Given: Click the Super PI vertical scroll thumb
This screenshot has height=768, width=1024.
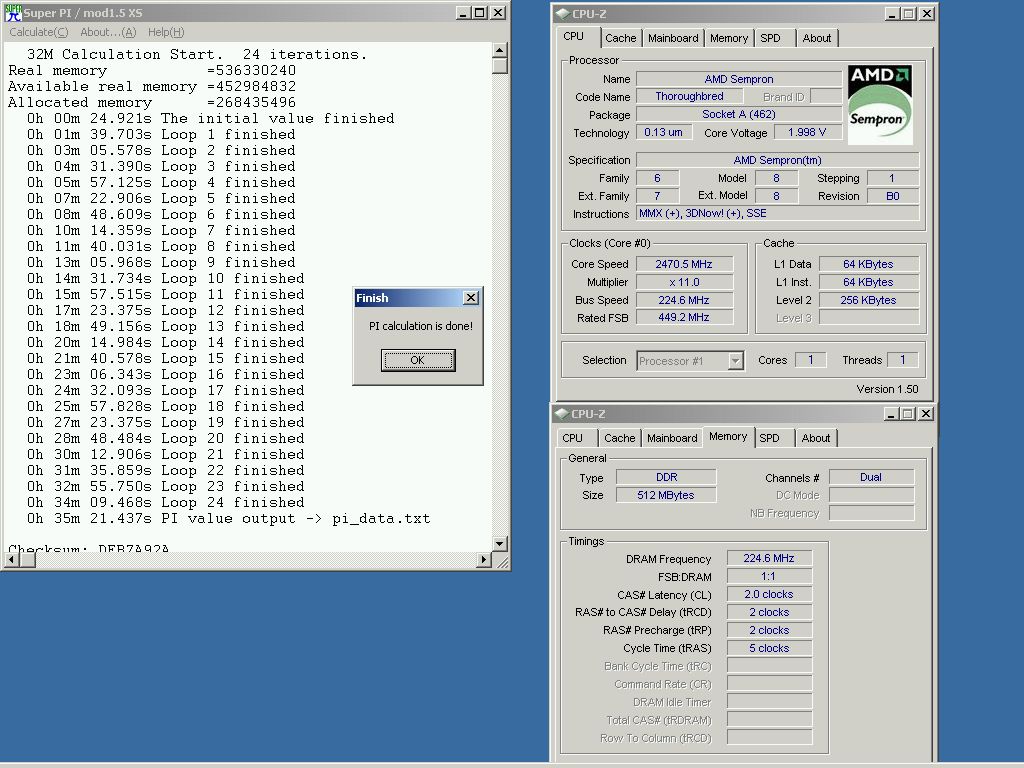Looking at the screenshot, I should click(500, 66).
